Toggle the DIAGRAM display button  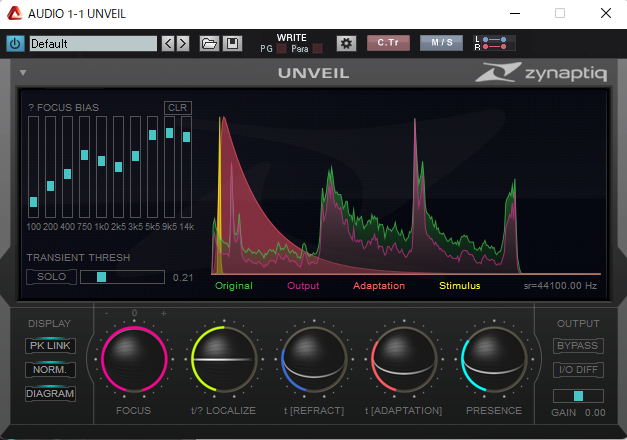click(50, 394)
